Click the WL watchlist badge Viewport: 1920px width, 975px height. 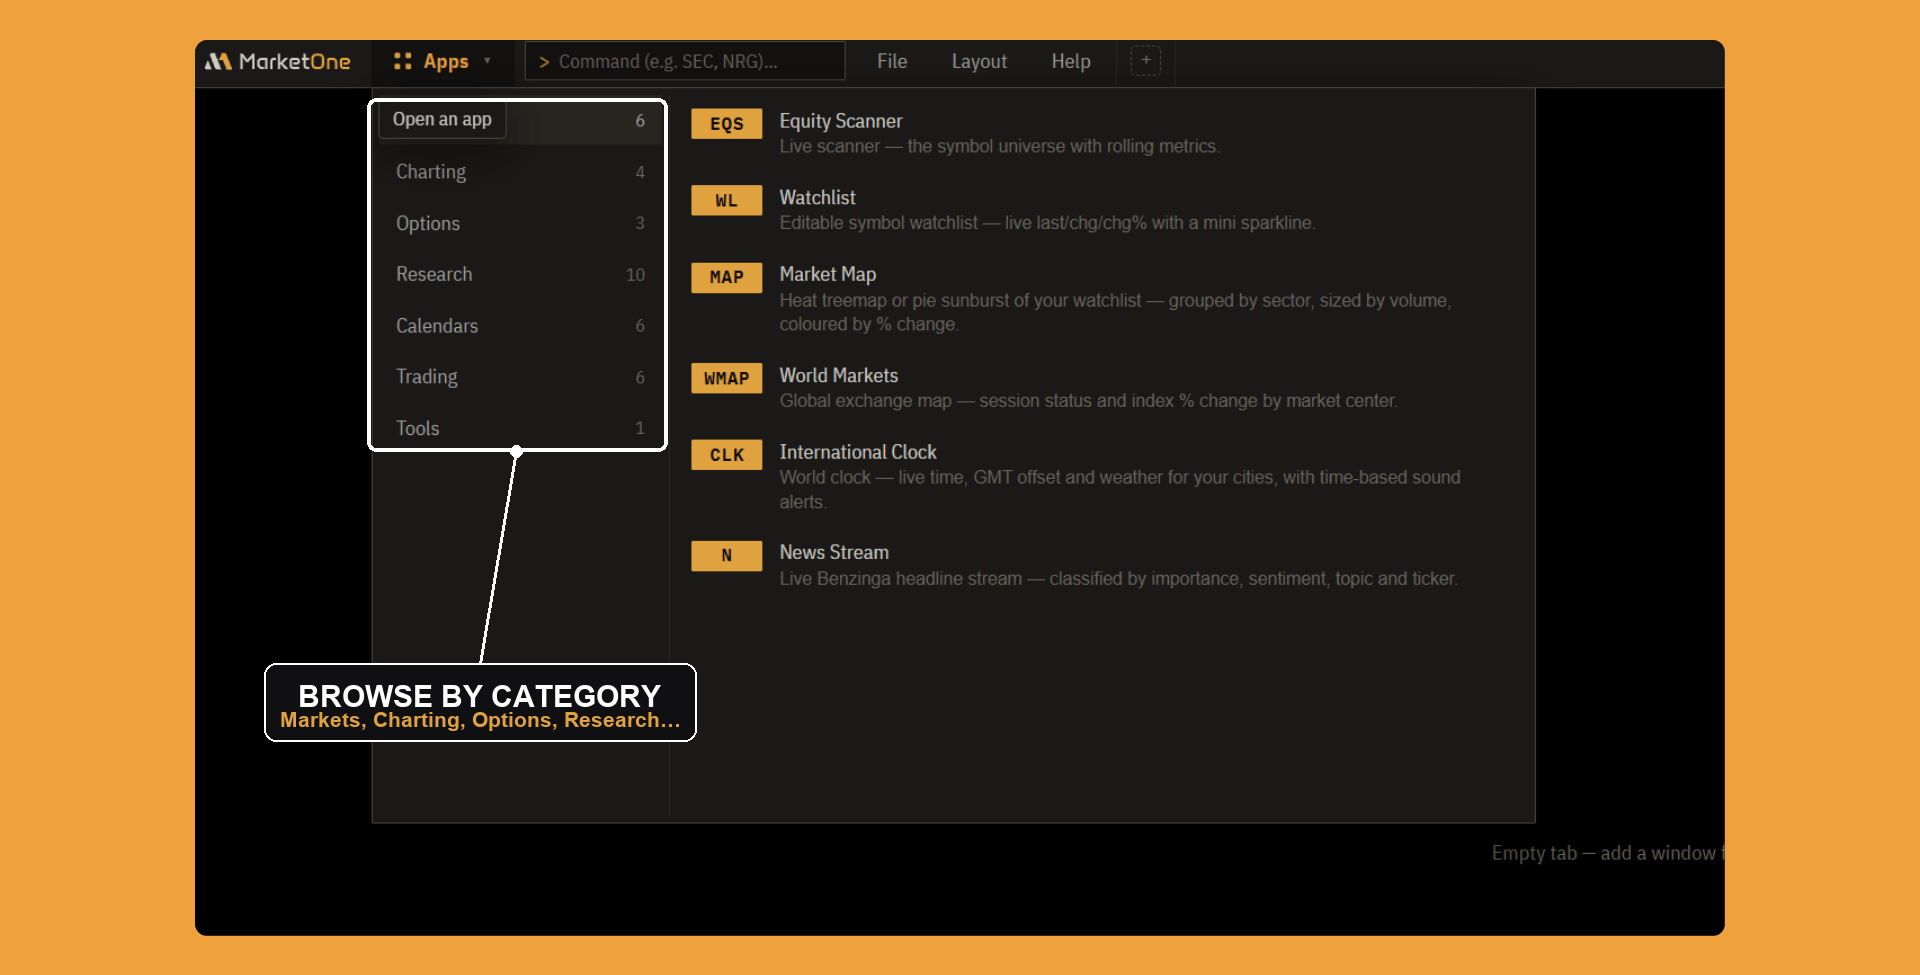pyautogui.click(x=727, y=201)
